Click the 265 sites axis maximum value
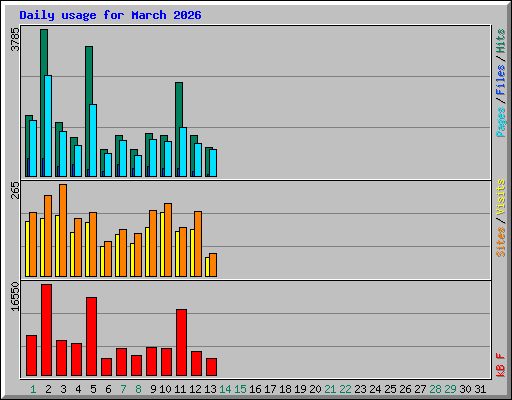 [15, 190]
